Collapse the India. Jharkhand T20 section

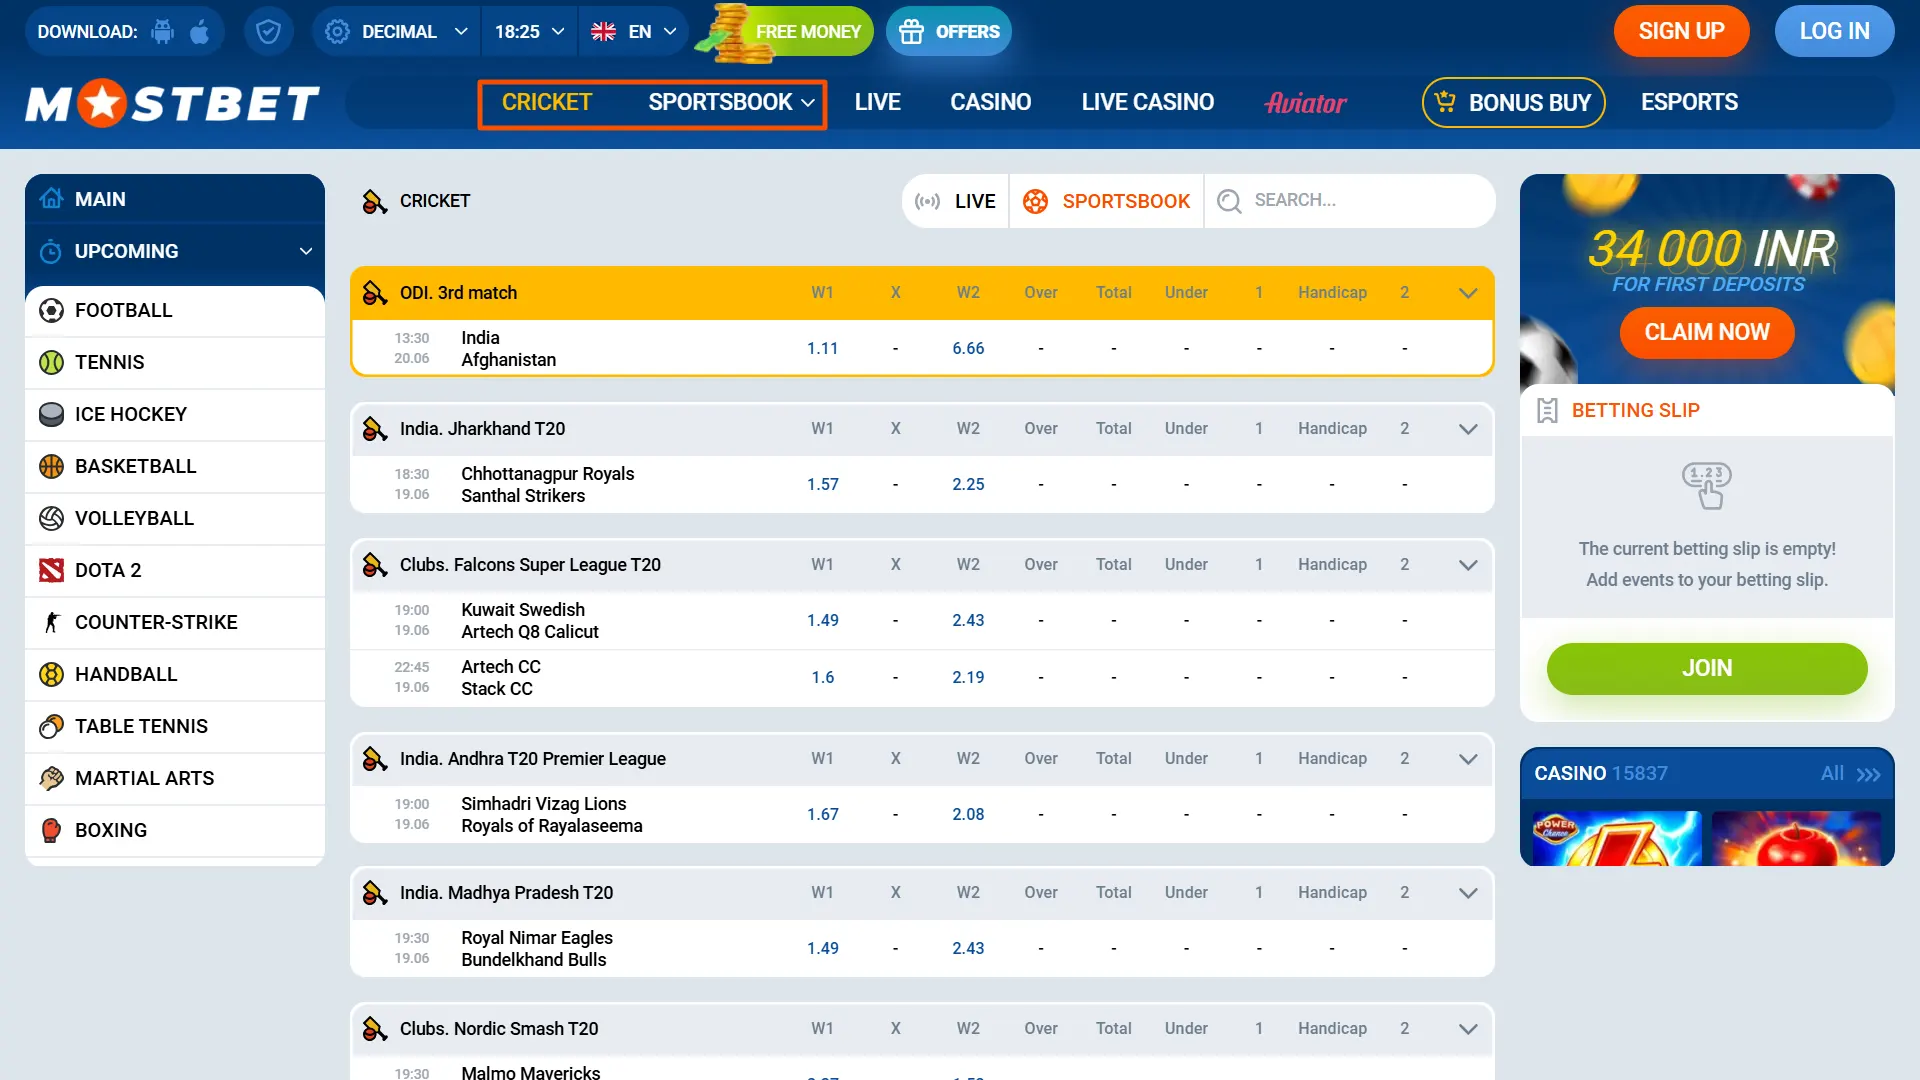coord(1468,429)
